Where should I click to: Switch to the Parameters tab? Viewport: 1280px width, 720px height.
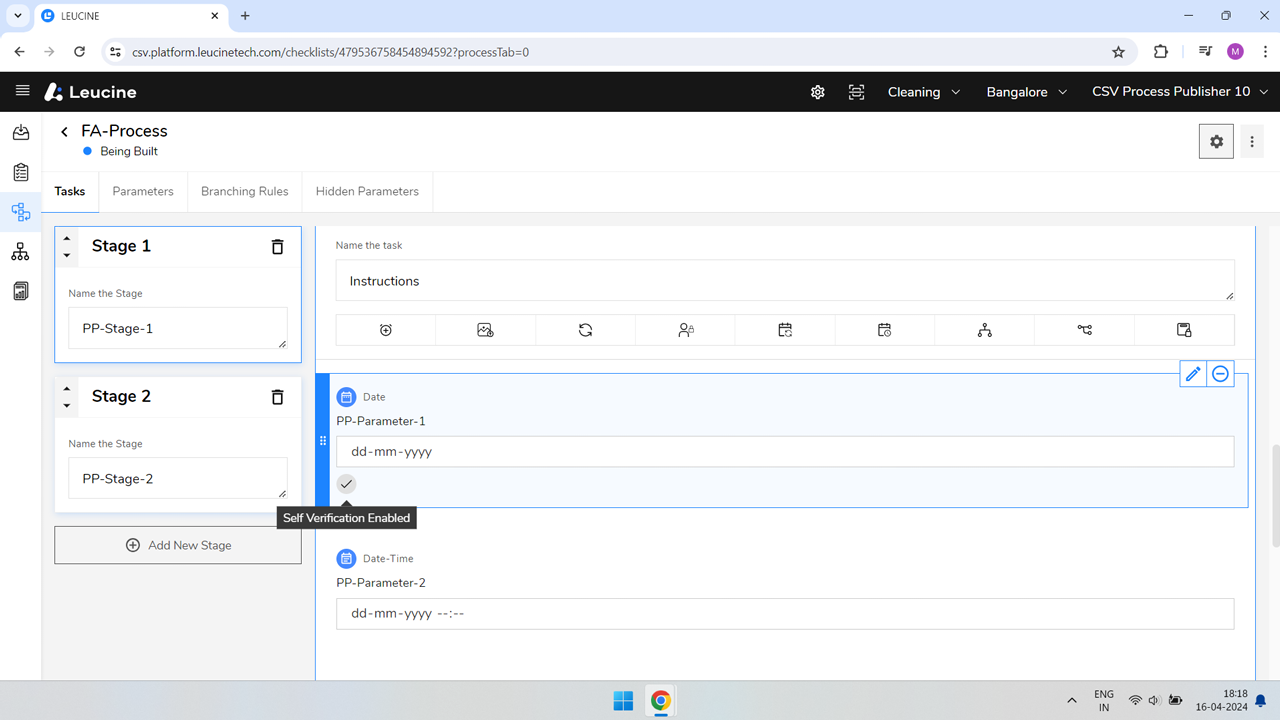(143, 191)
